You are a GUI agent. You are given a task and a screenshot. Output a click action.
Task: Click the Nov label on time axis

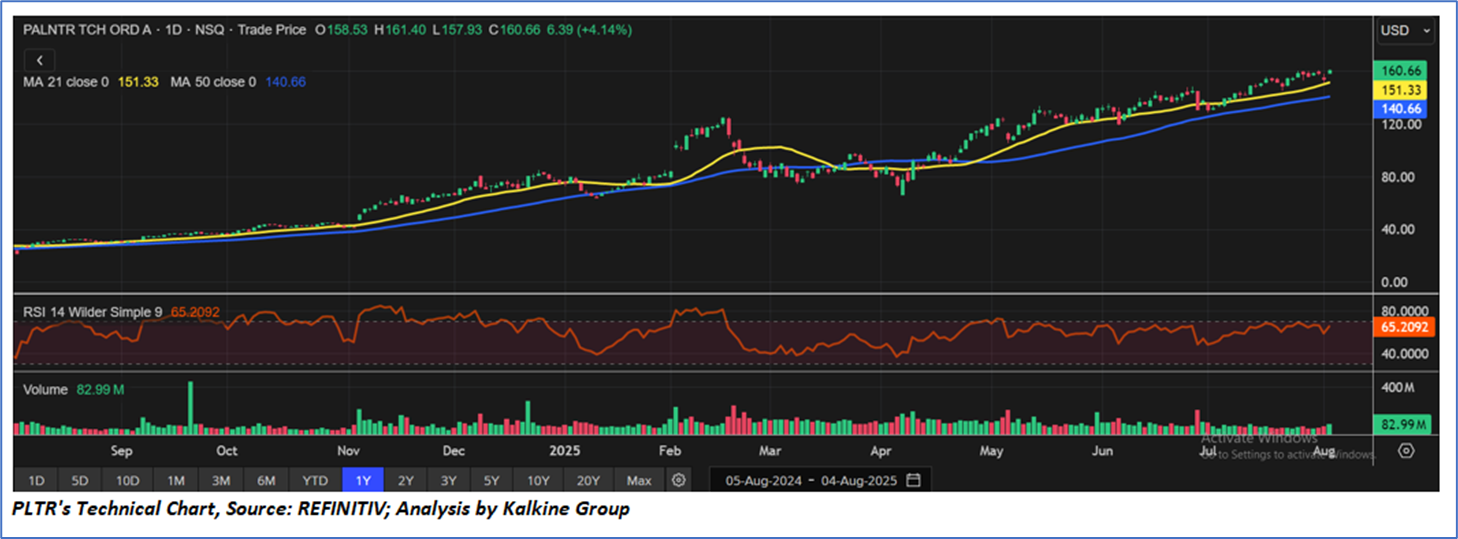[348, 451]
